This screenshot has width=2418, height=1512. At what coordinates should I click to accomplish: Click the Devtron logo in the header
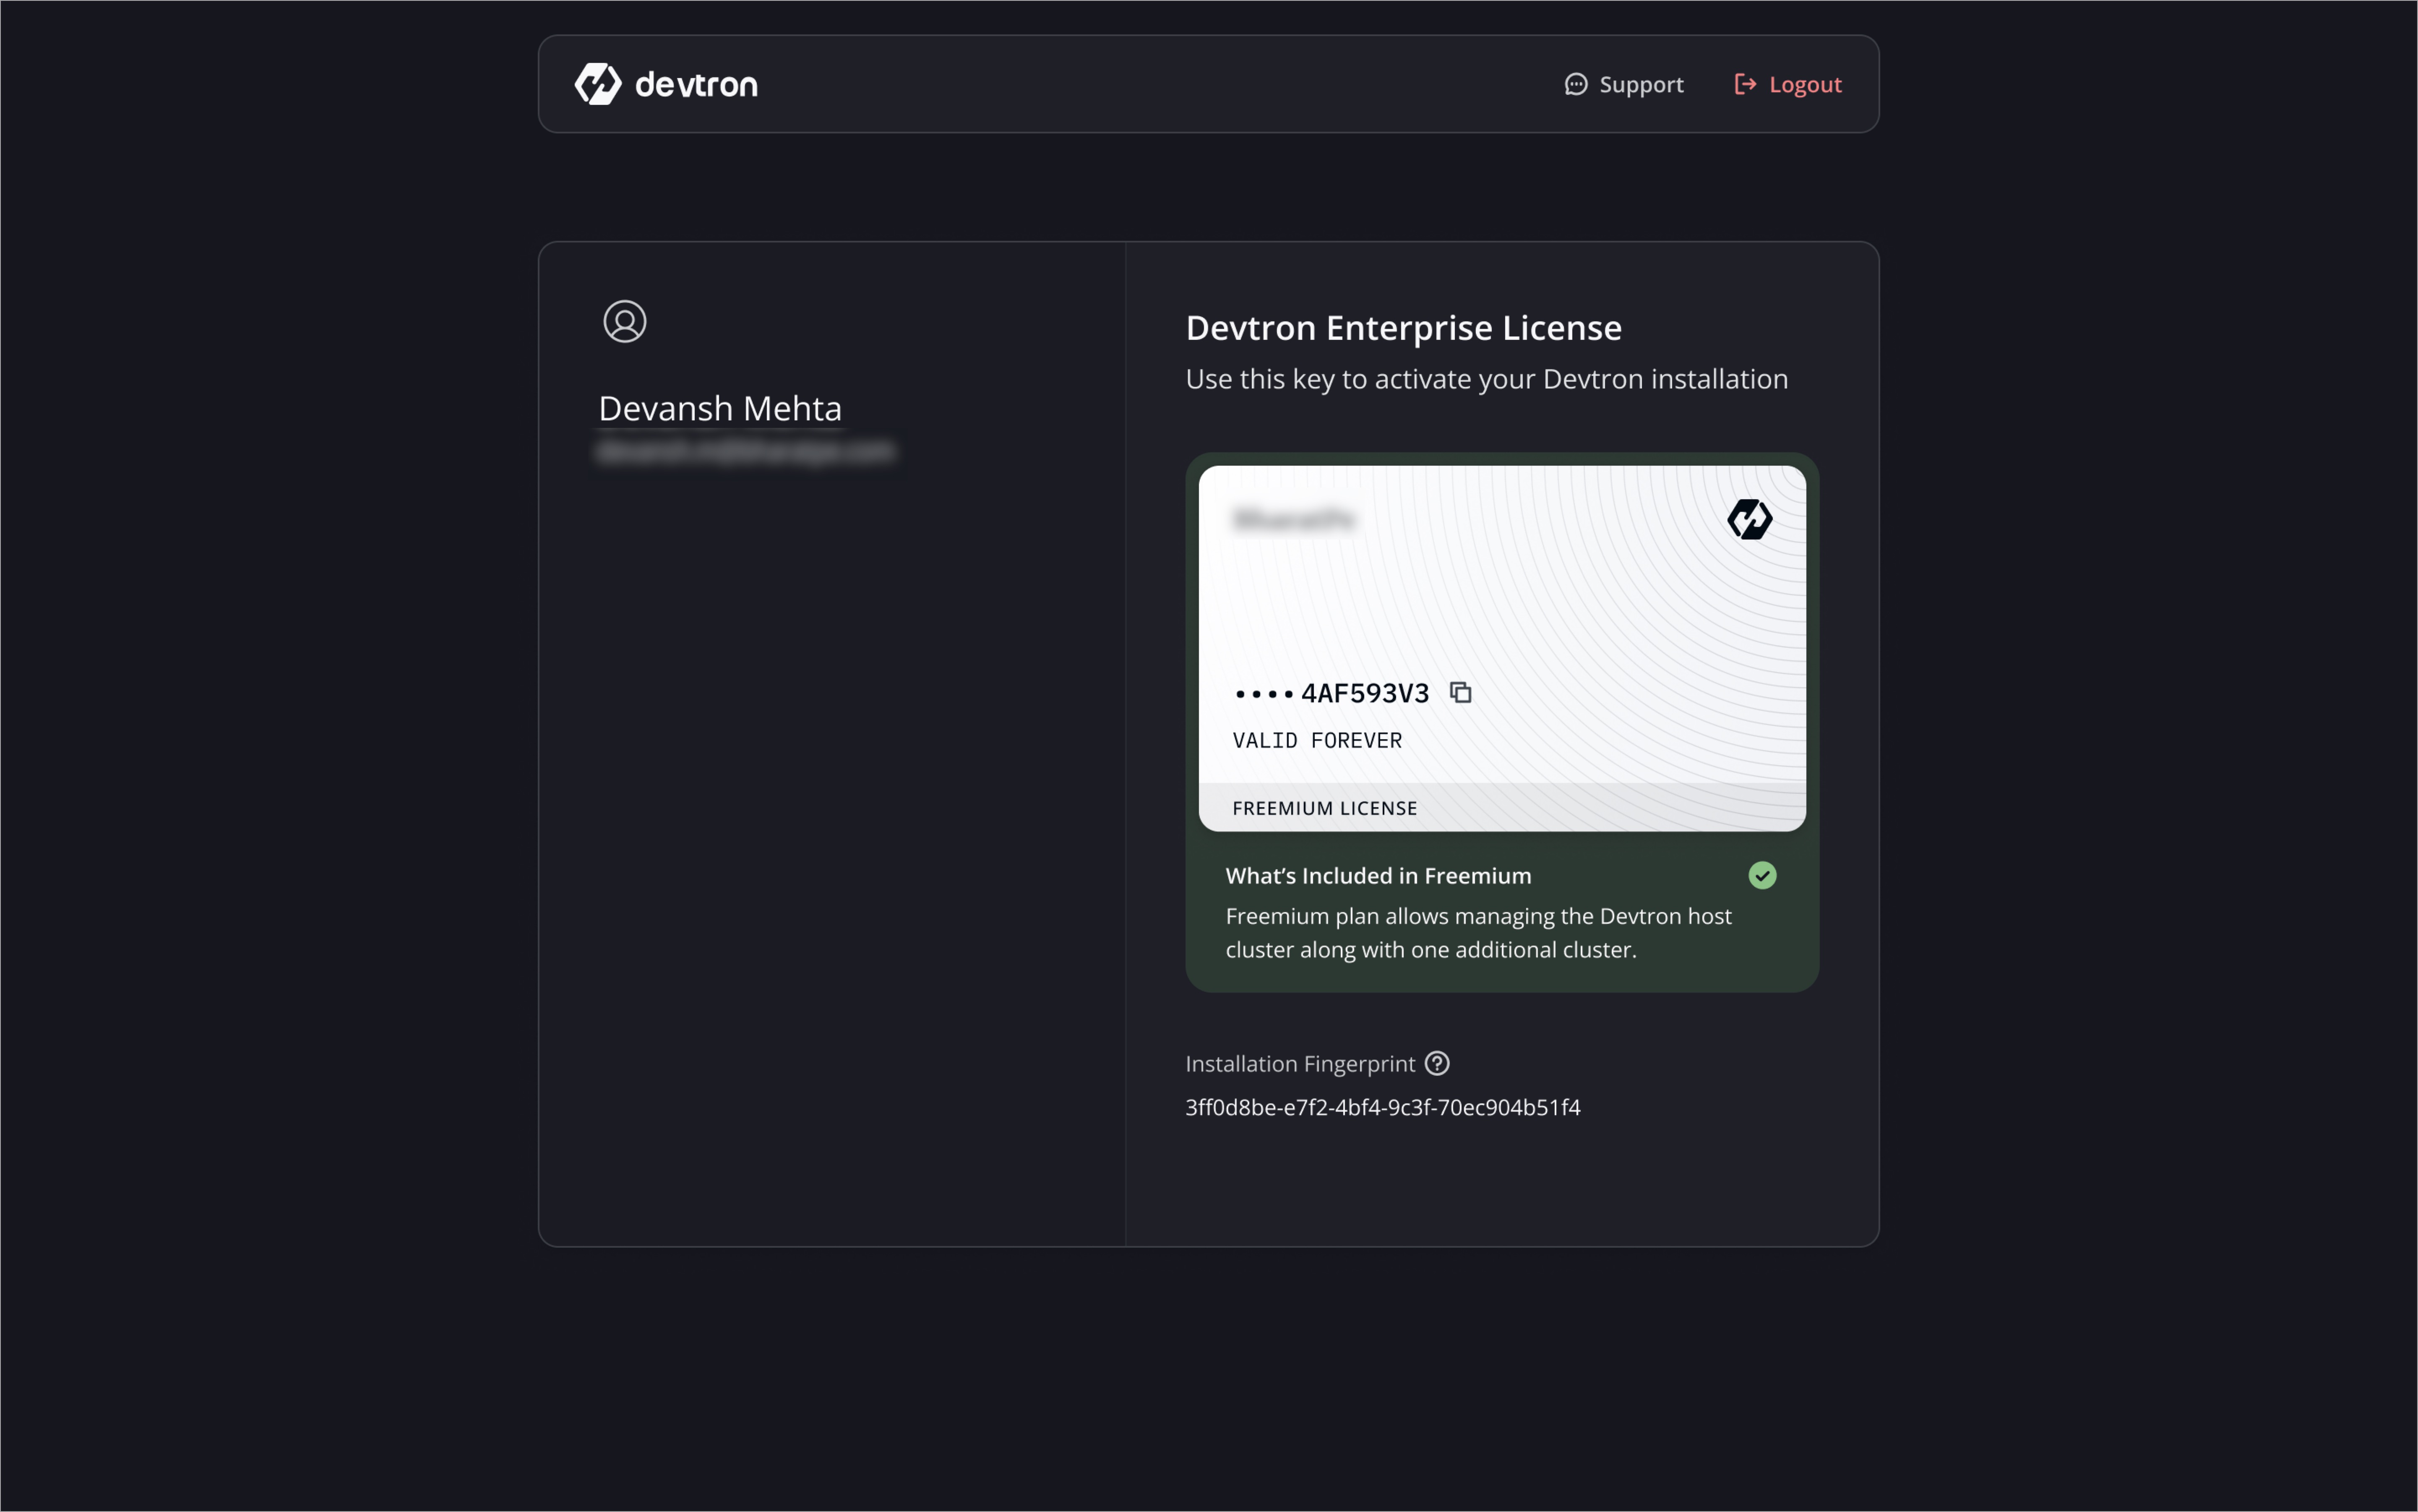point(665,84)
